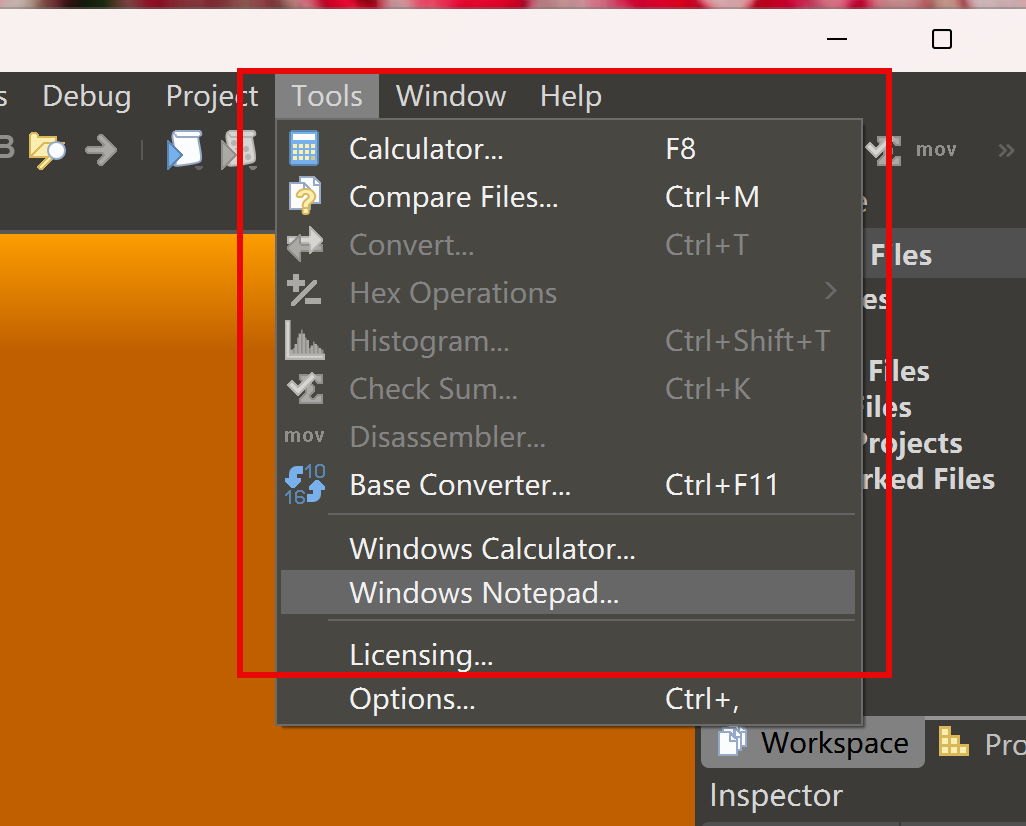Click the Base Converter icon
Viewport: 1026px width, 826px height.
(x=305, y=485)
